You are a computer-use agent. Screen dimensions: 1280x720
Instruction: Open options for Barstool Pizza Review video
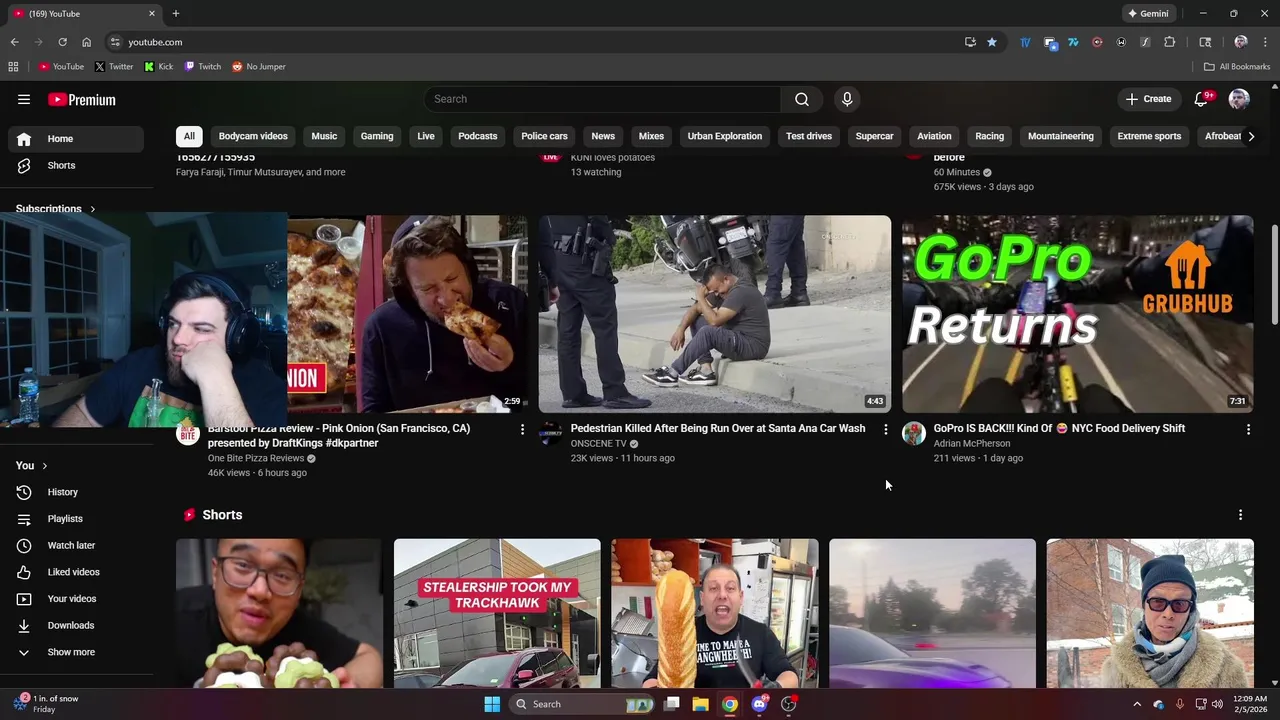(x=522, y=429)
